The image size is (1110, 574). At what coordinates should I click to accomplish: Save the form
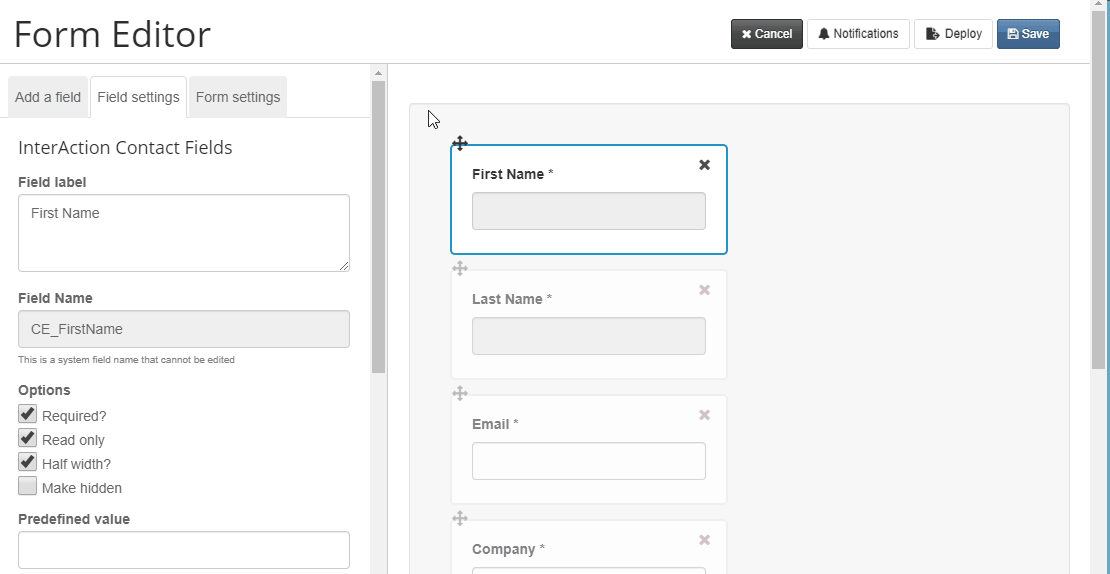point(1028,34)
